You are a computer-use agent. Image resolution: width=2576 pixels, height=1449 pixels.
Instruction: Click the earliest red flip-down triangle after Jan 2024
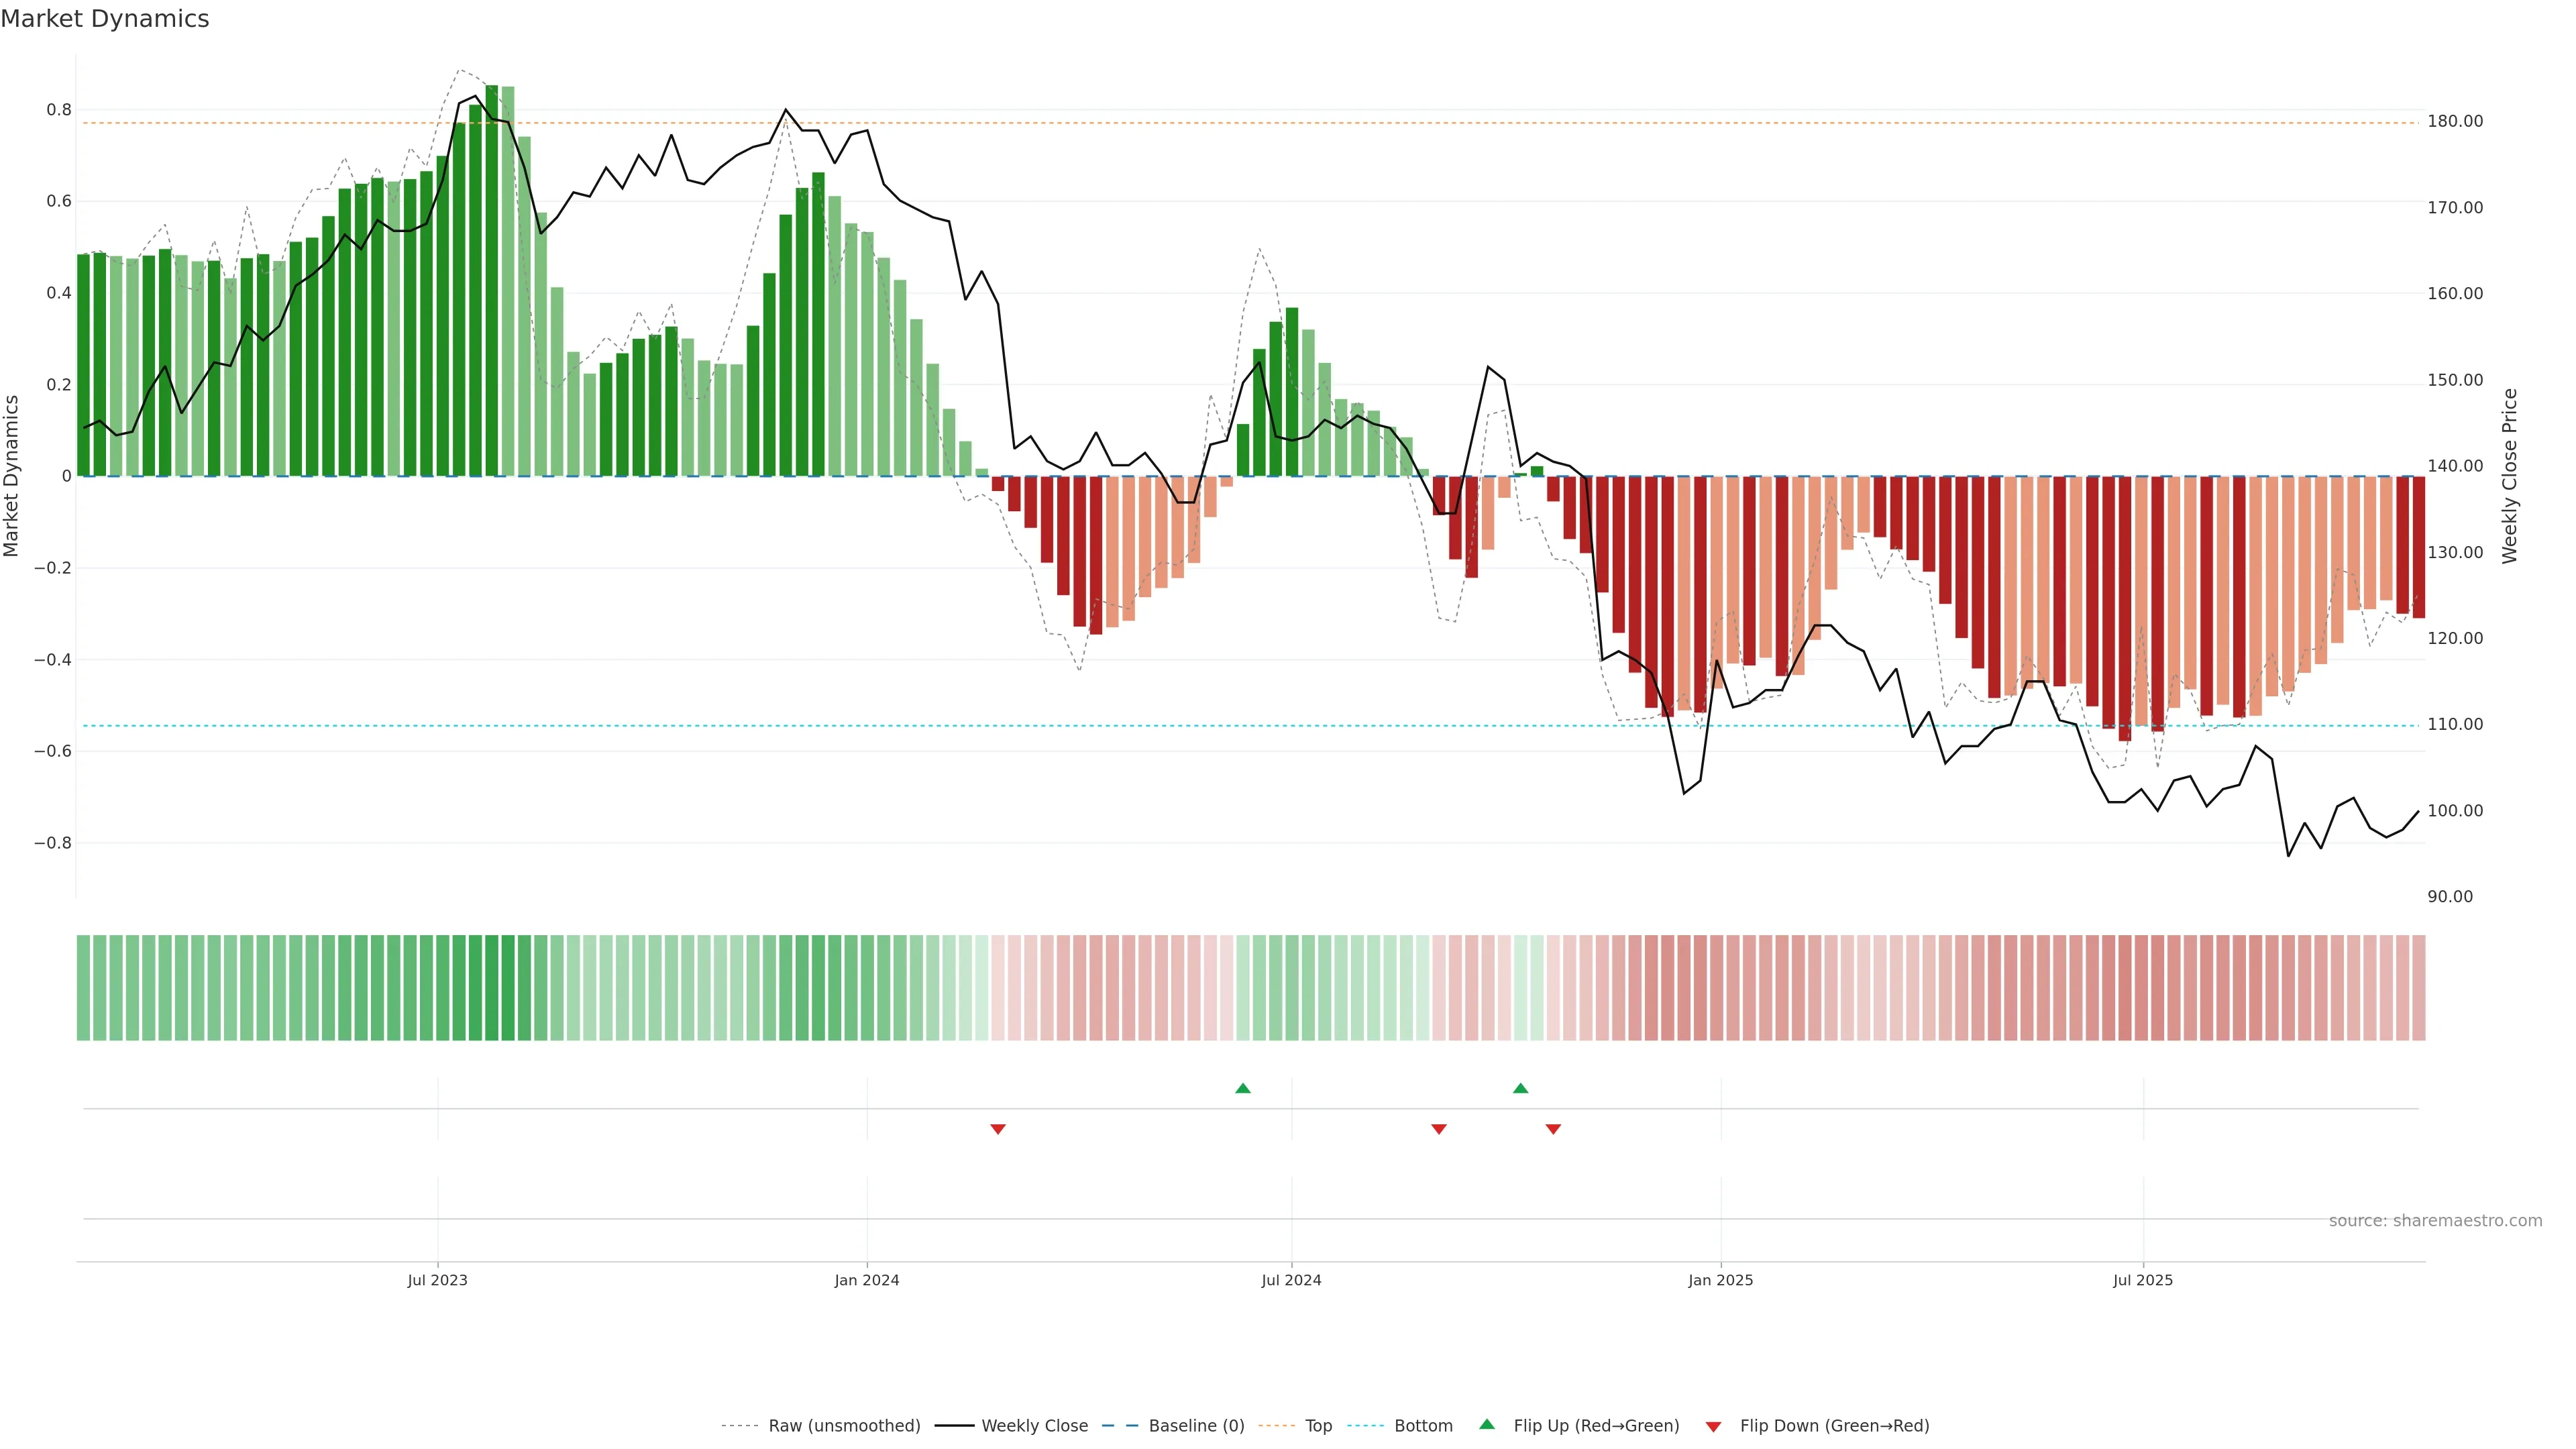coord(997,1129)
